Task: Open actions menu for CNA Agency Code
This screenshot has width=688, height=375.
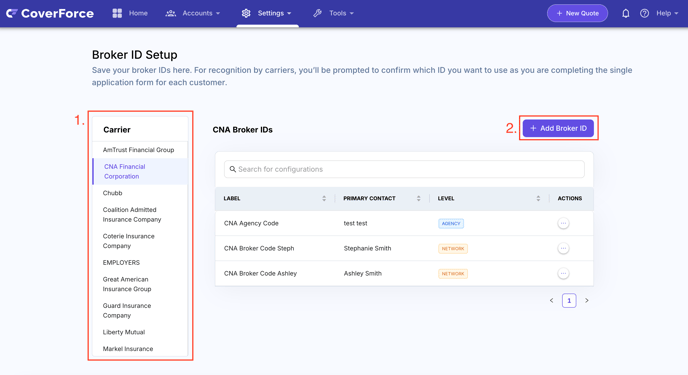Action: coord(563,223)
